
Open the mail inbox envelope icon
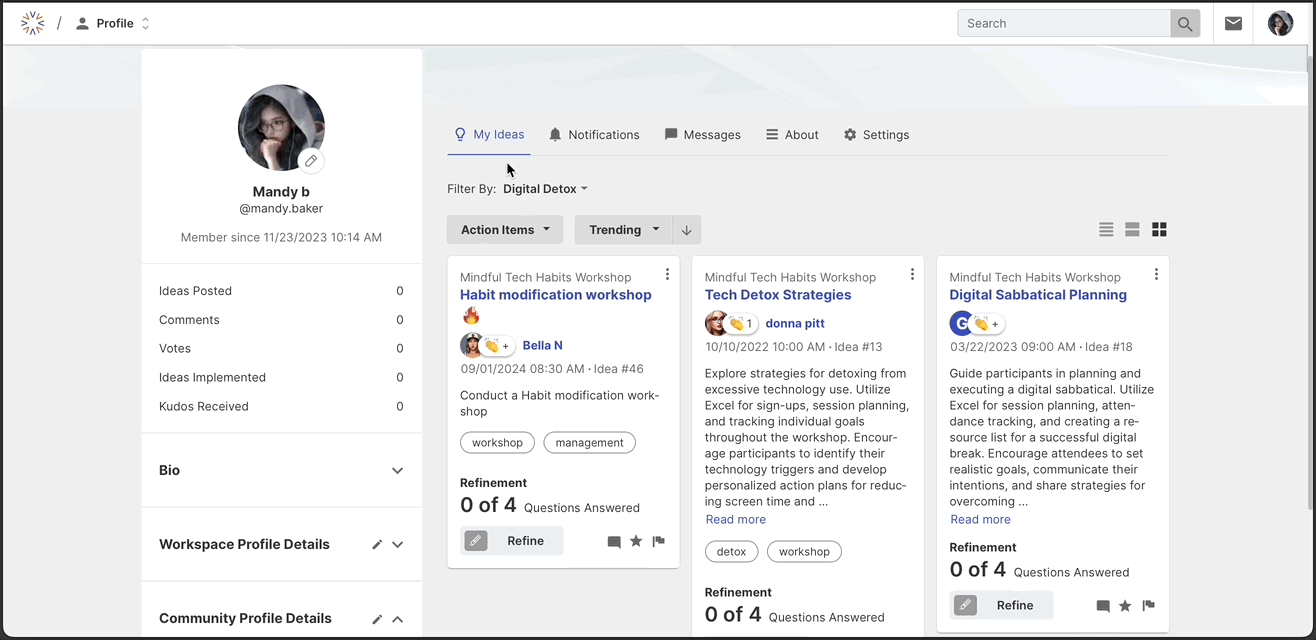tap(1233, 23)
